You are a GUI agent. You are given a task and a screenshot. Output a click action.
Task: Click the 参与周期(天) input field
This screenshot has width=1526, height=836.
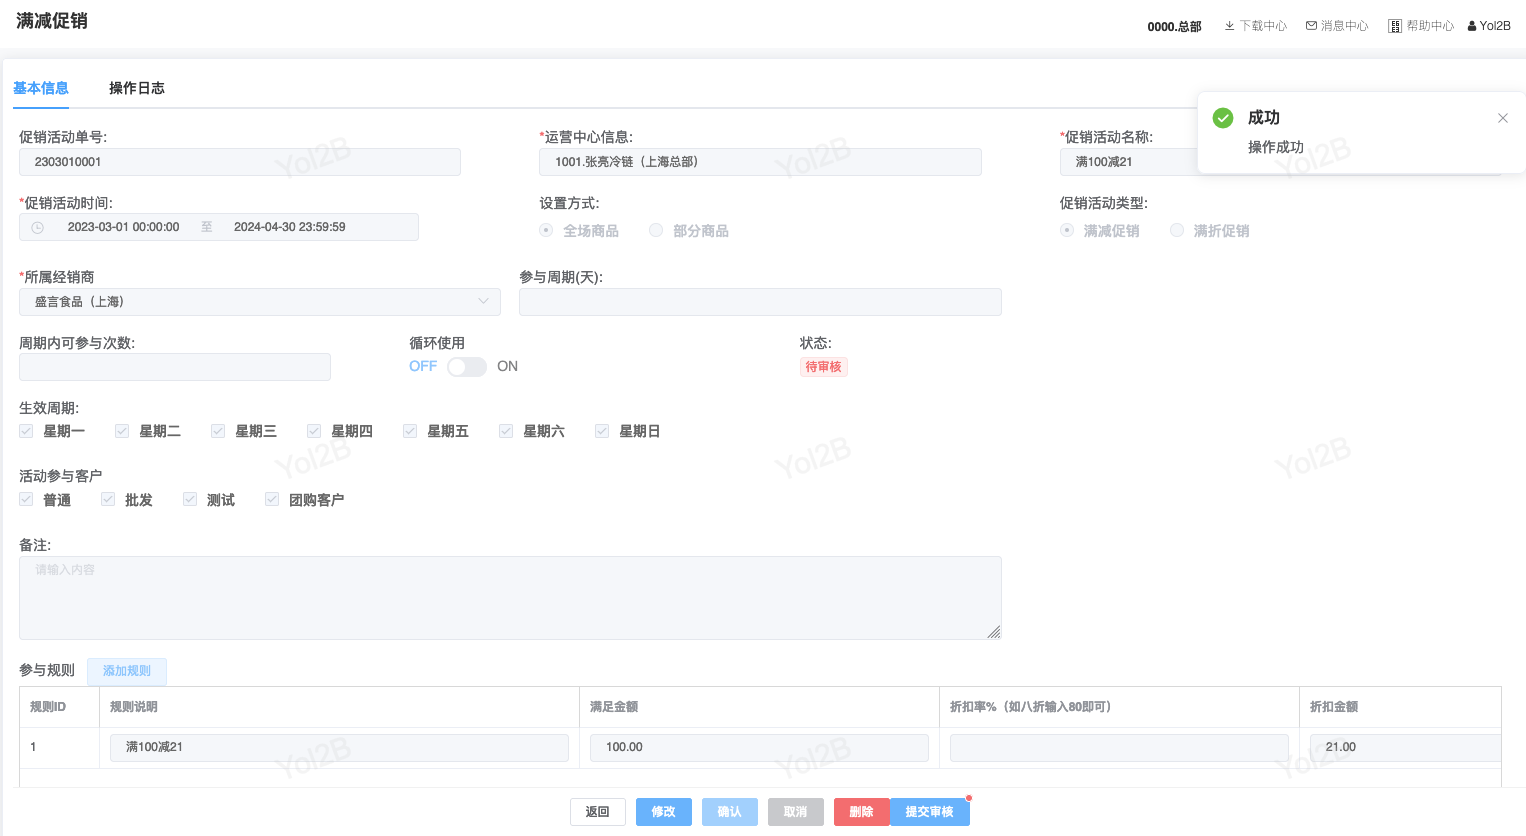[760, 302]
